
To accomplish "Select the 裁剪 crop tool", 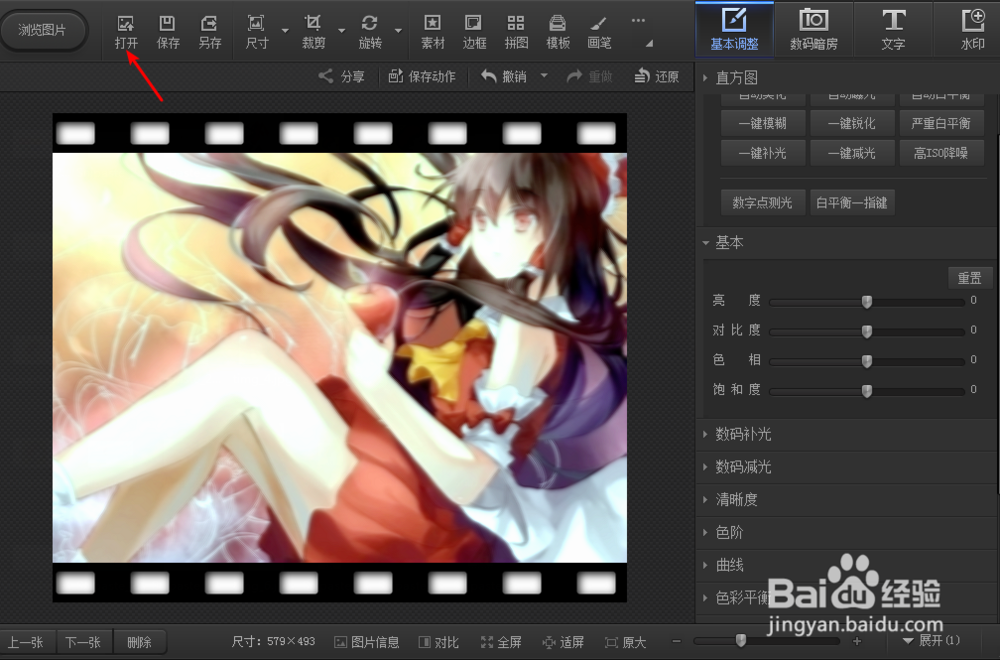I will (313, 33).
